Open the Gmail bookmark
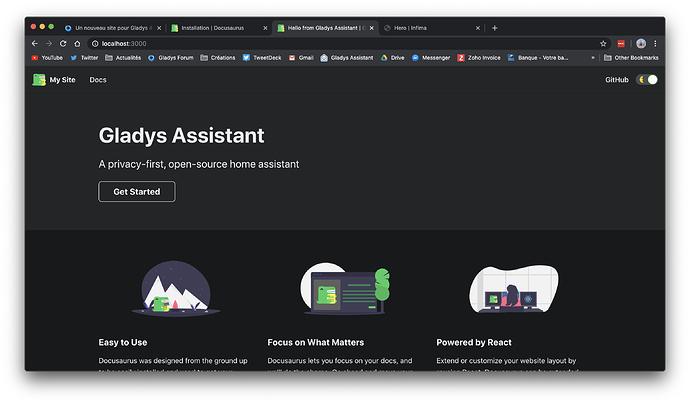Image resolution: width=690 pixels, height=404 pixels. [301, 58]
